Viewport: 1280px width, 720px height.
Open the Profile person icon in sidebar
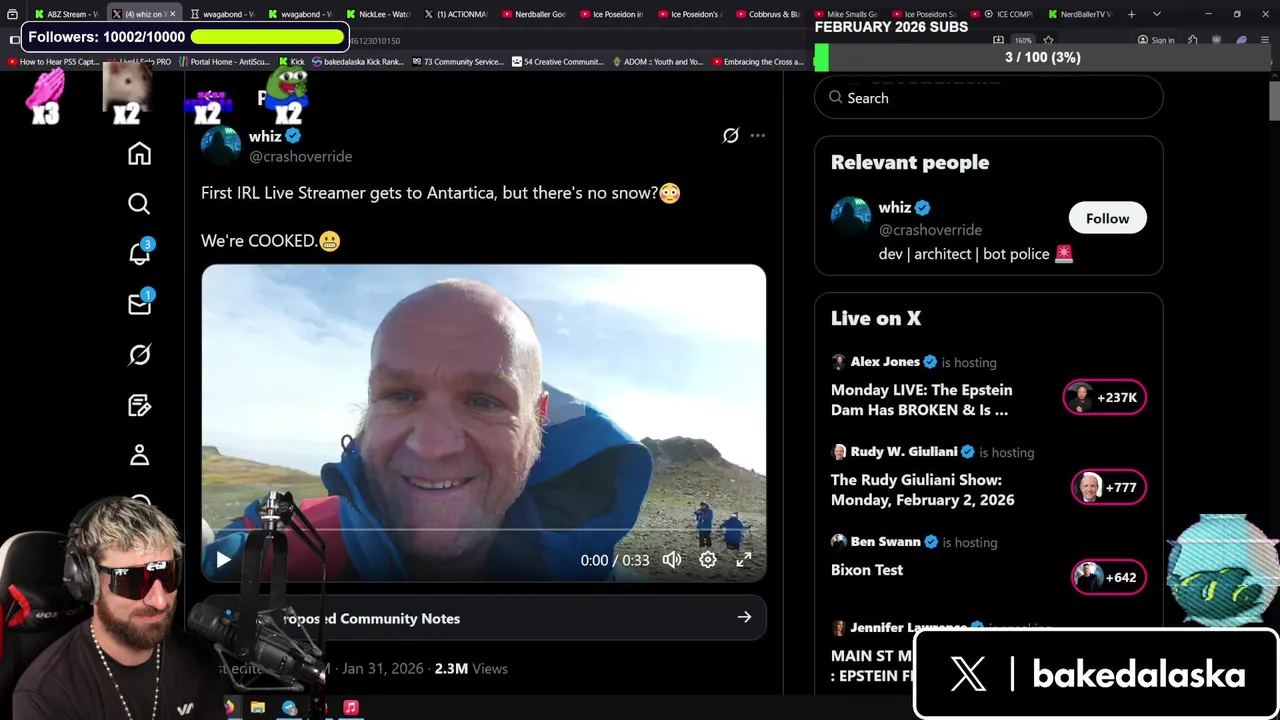pyautogui.click(x=139, y=455)
